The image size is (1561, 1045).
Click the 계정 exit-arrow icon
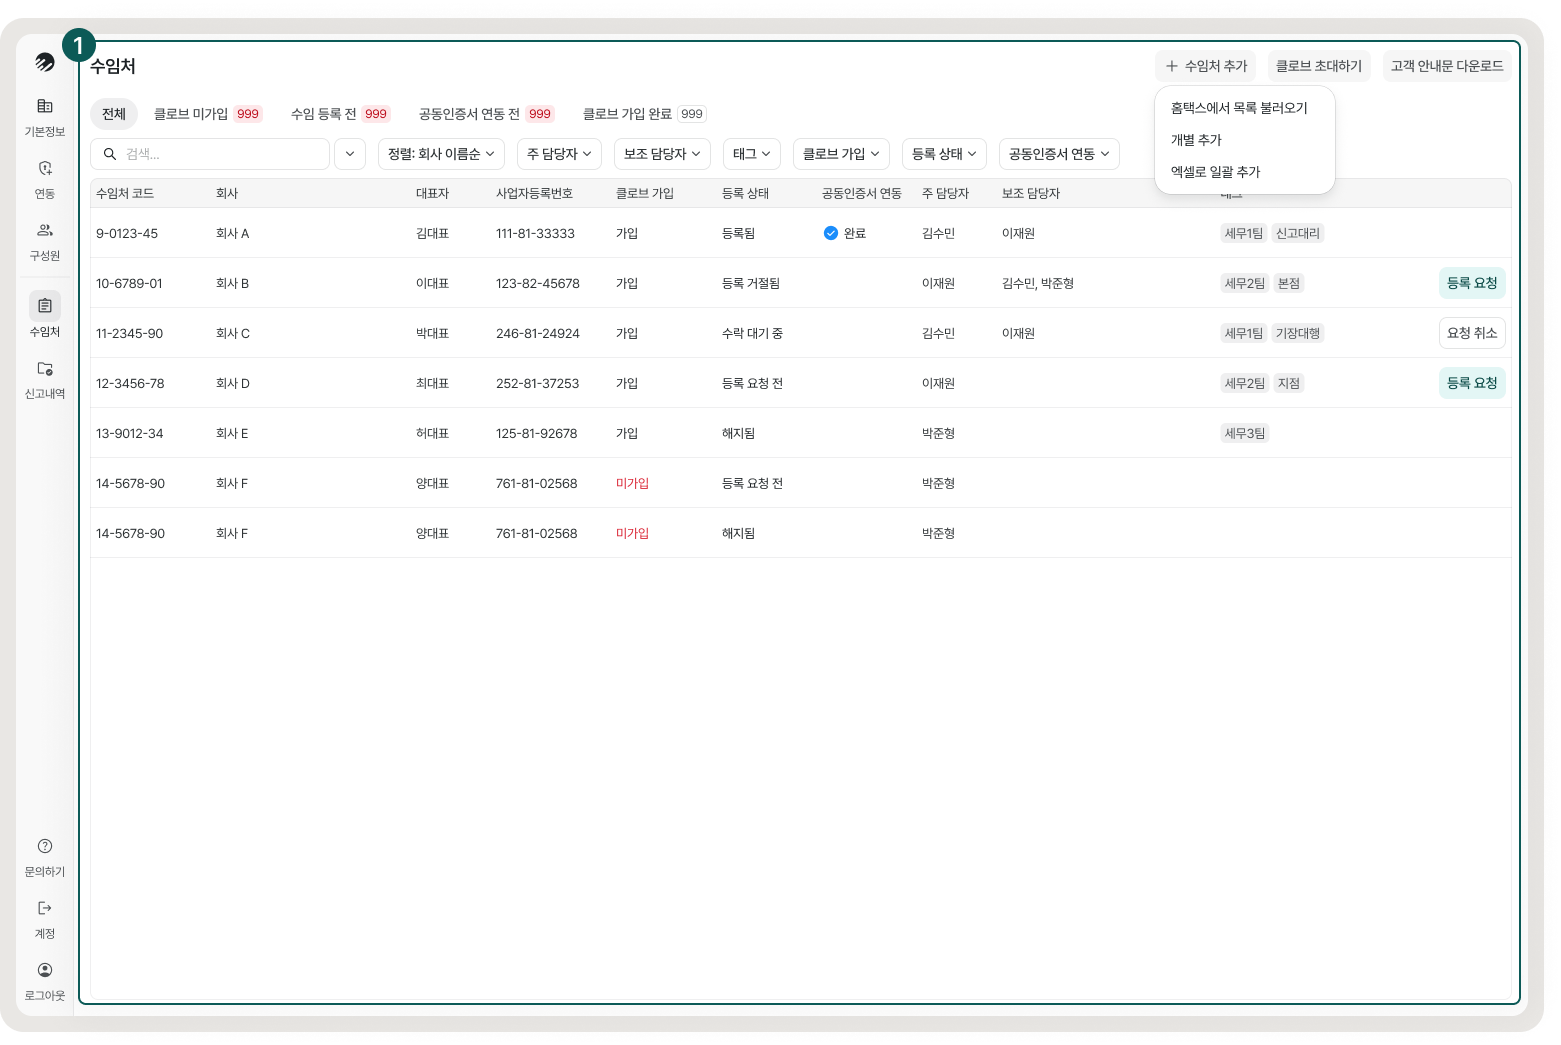click(x=45, y=908)
